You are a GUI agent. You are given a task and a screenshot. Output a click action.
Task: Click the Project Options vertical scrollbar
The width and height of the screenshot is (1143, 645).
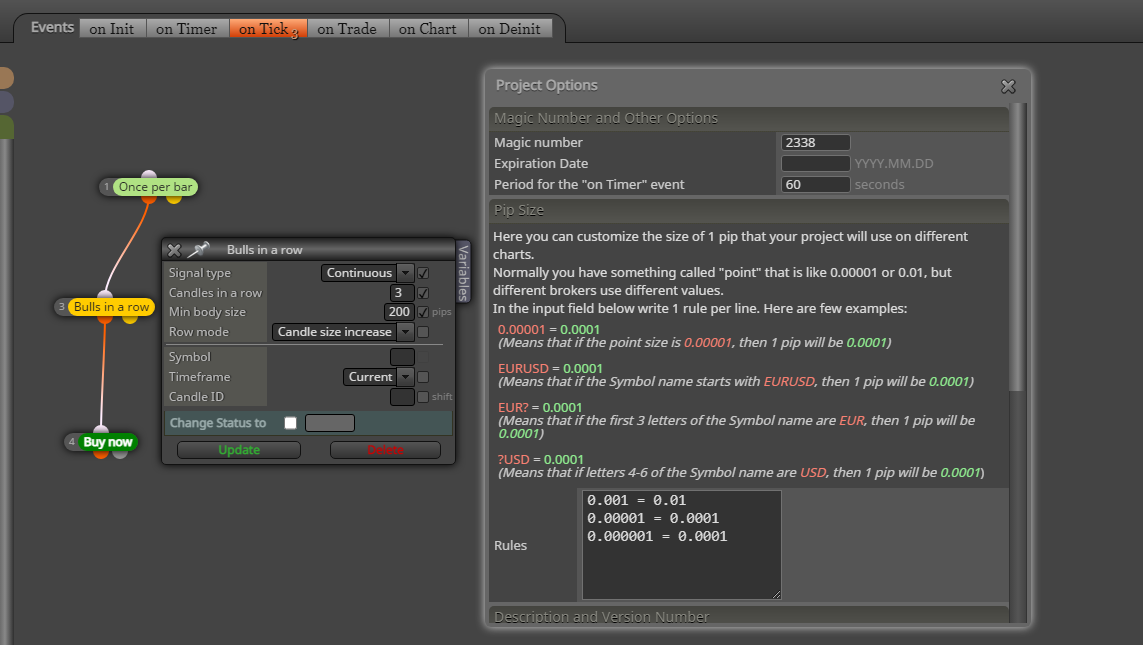[x=1018, y=248]
